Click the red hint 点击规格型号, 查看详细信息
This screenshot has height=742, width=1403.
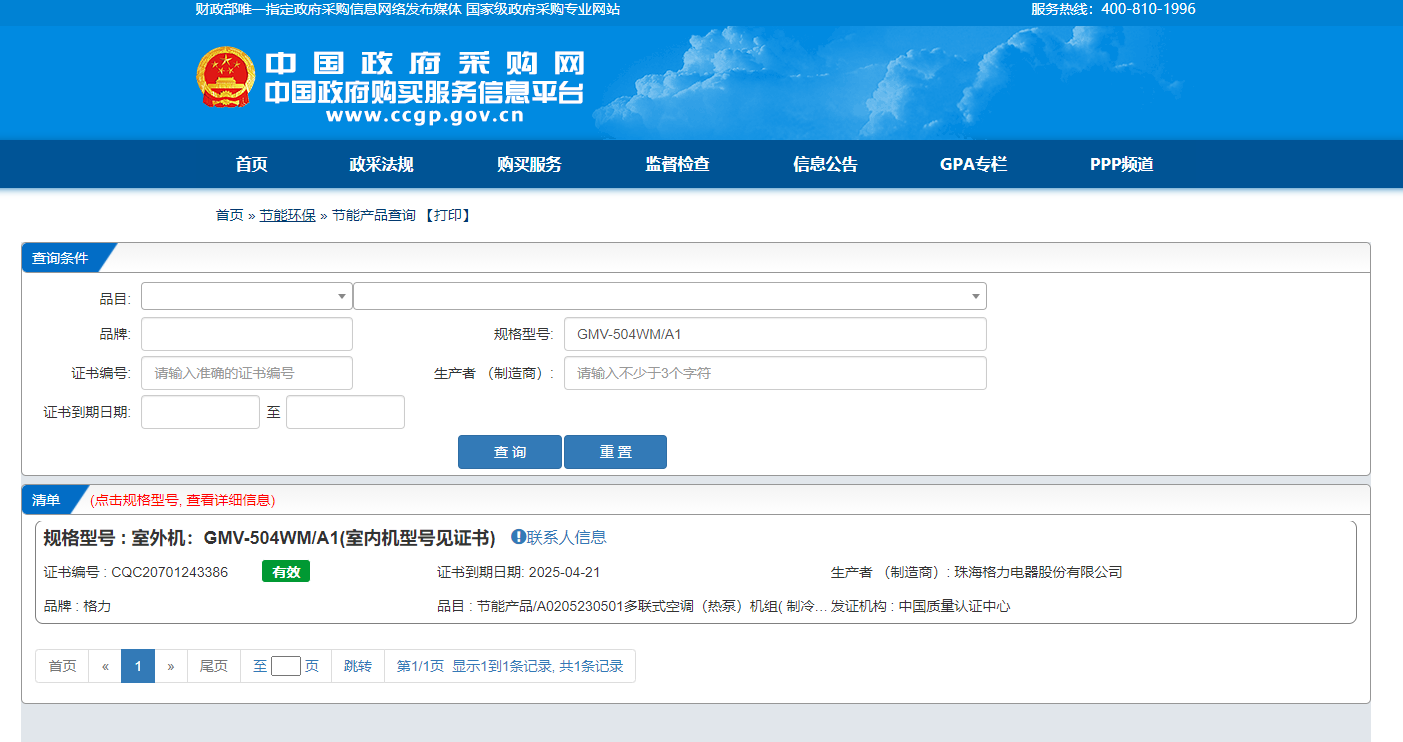click(183, 500)
